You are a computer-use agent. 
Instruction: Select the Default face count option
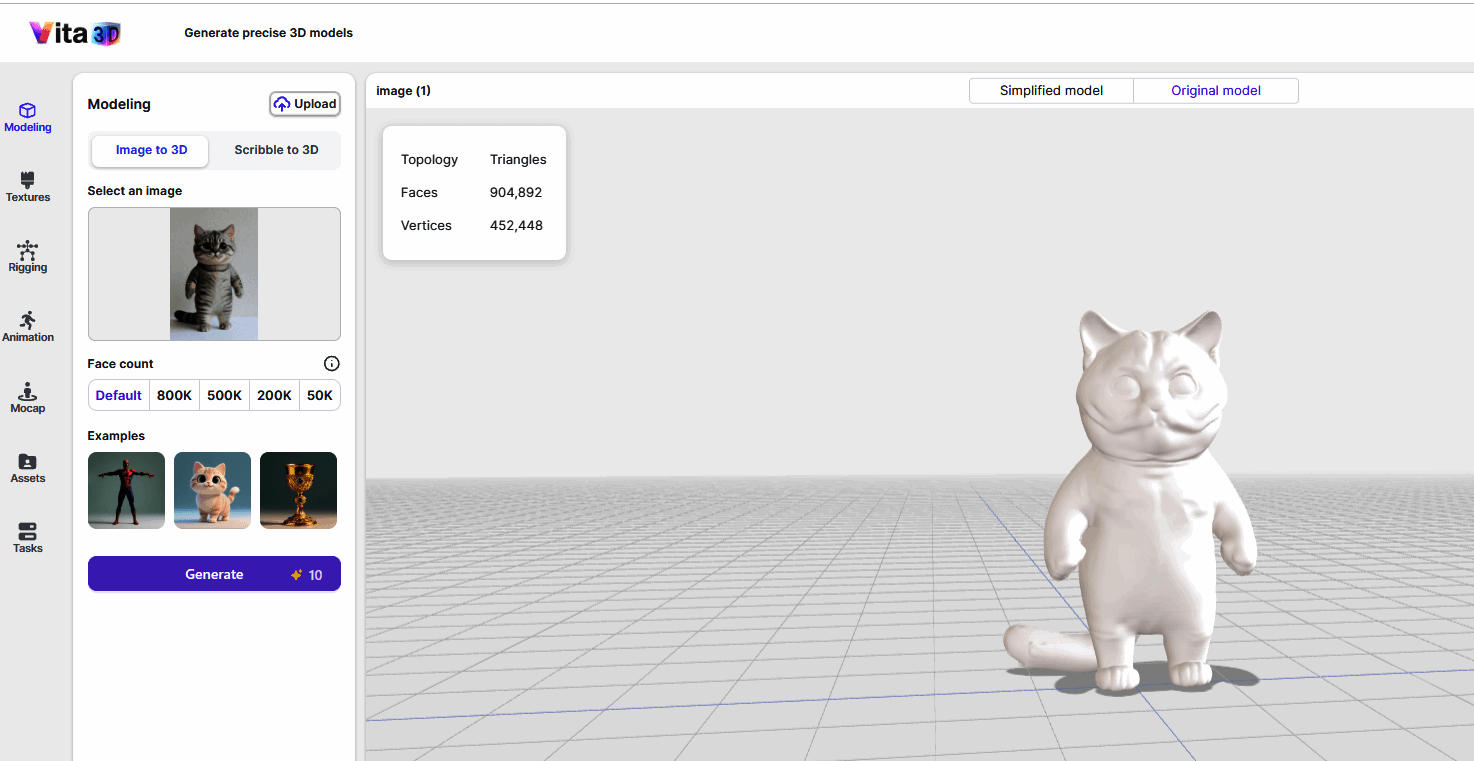(x=119, y=395)
